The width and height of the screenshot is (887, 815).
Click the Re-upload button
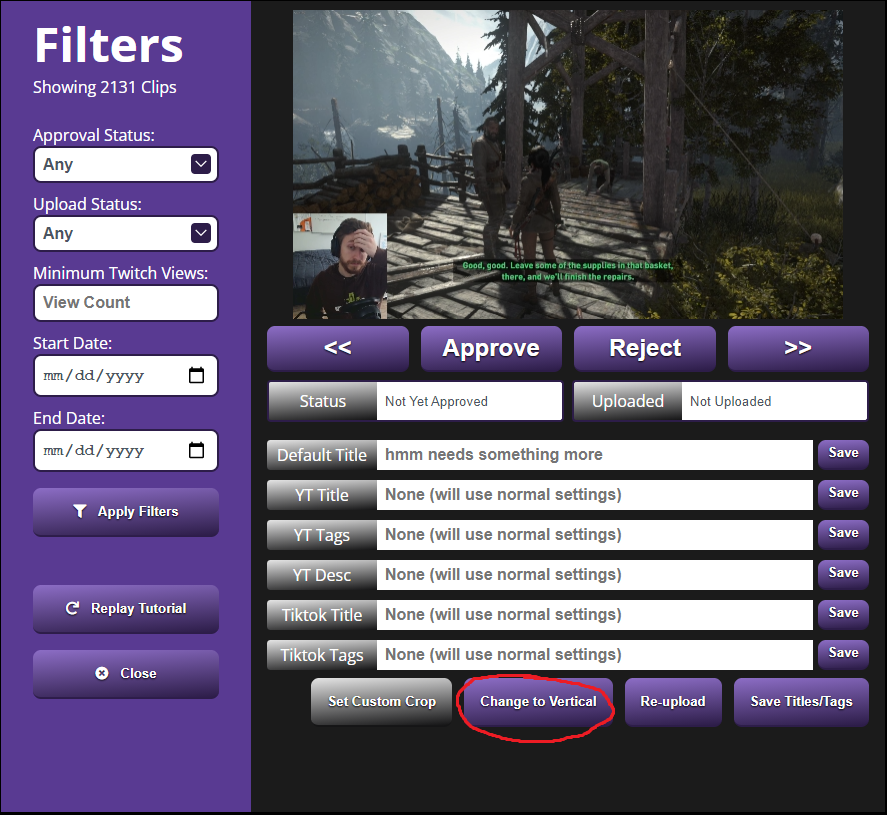click(673, 702)
